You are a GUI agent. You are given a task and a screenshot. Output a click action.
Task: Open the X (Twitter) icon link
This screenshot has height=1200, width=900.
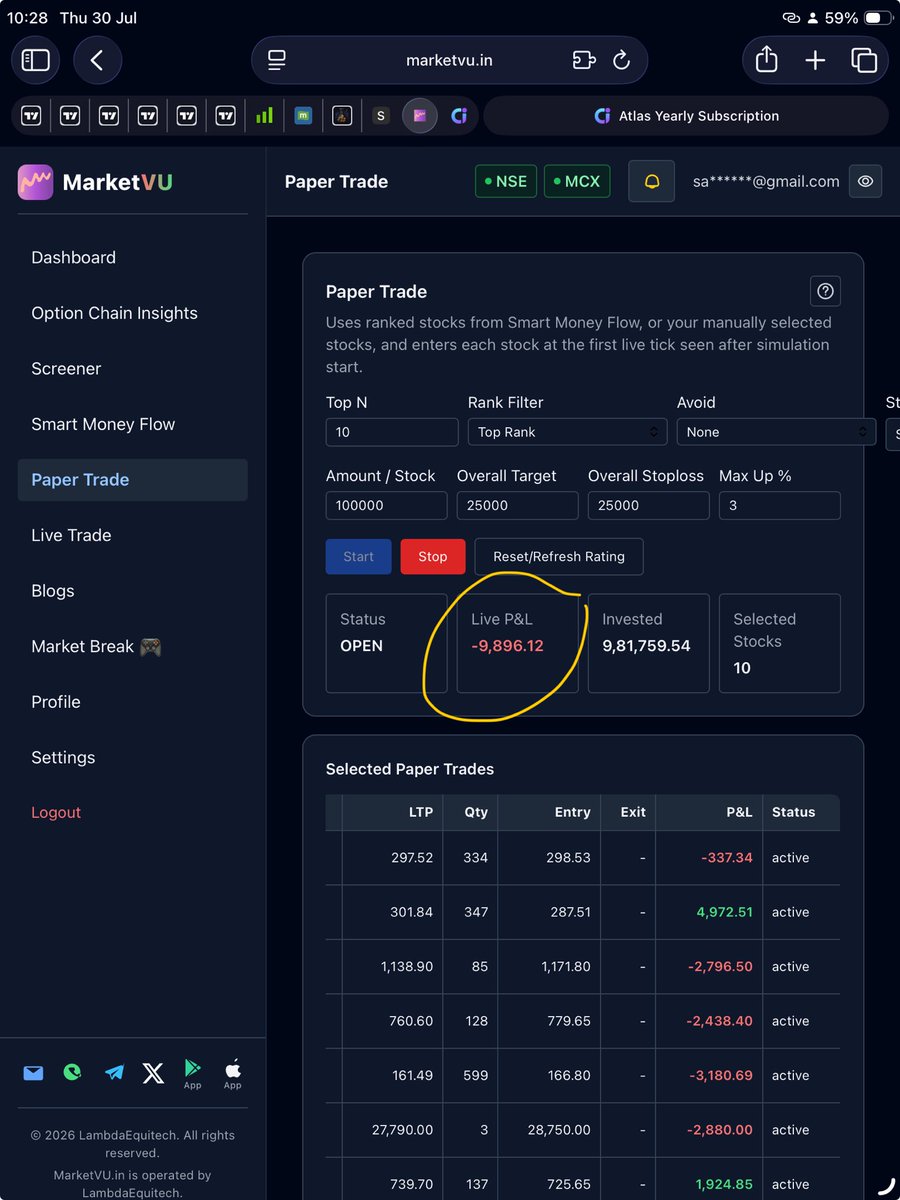[x=153, y=1073]
